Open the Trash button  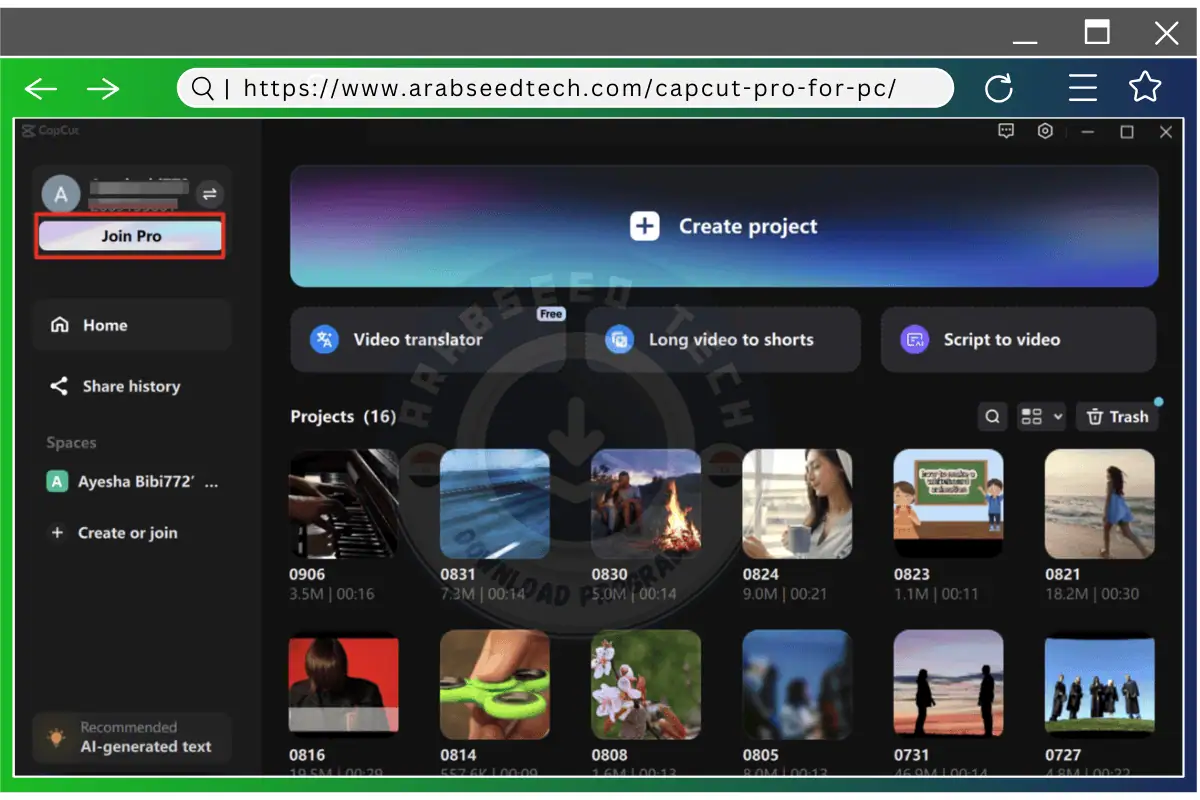[1117, 417]
